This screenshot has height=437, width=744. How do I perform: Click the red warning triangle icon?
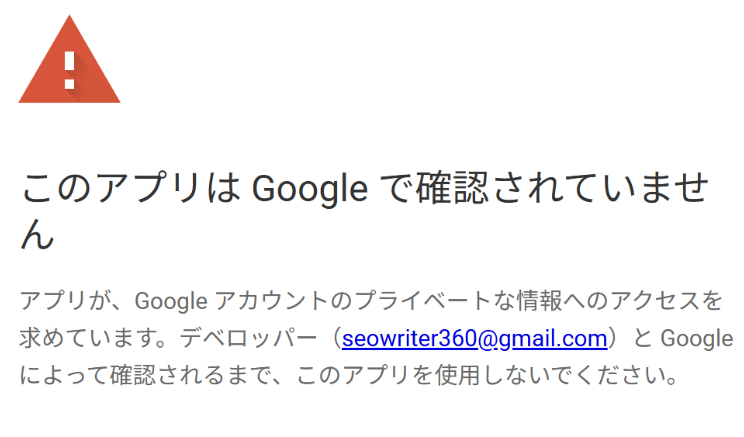coord(69,59)
